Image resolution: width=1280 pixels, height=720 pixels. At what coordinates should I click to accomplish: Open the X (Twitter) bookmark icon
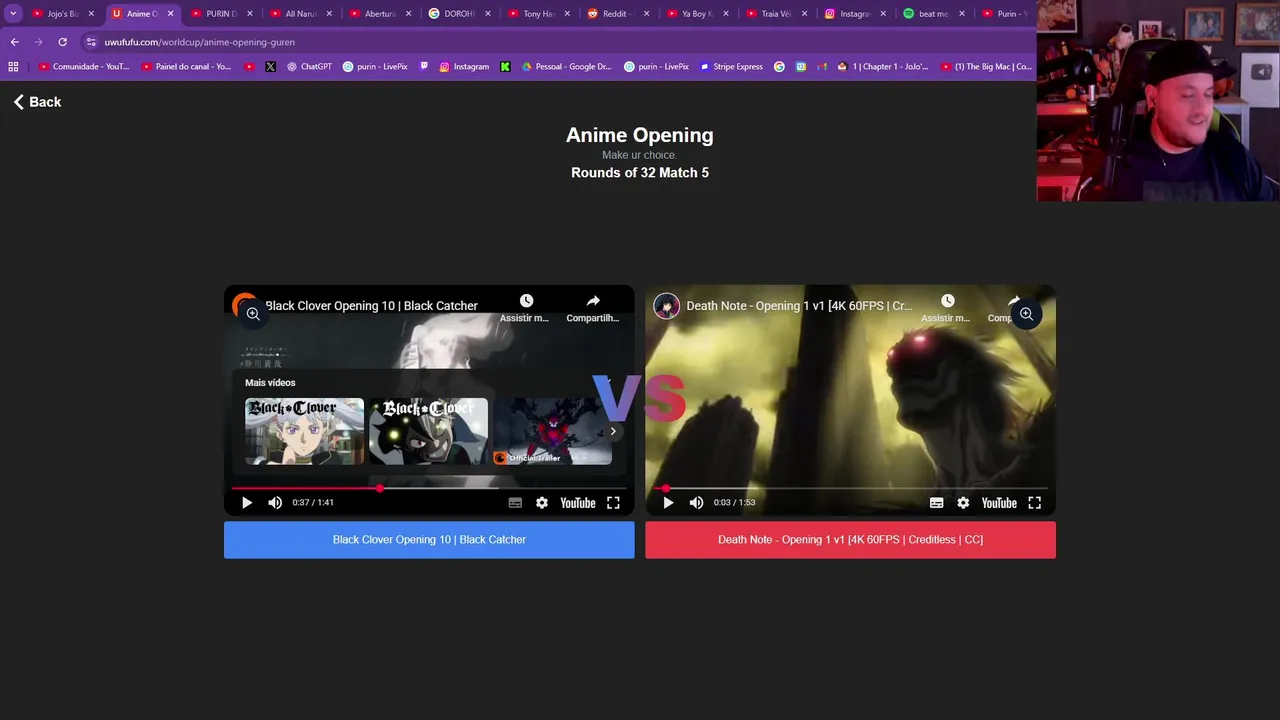coord(270,67)
